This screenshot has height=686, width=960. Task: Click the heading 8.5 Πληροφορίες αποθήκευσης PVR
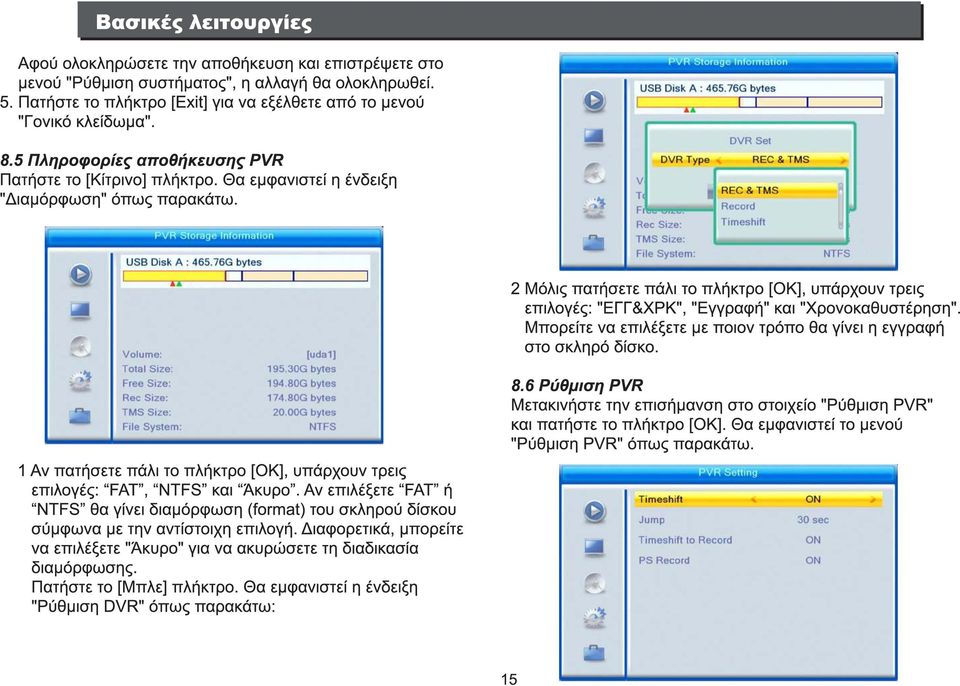(141, 160)
